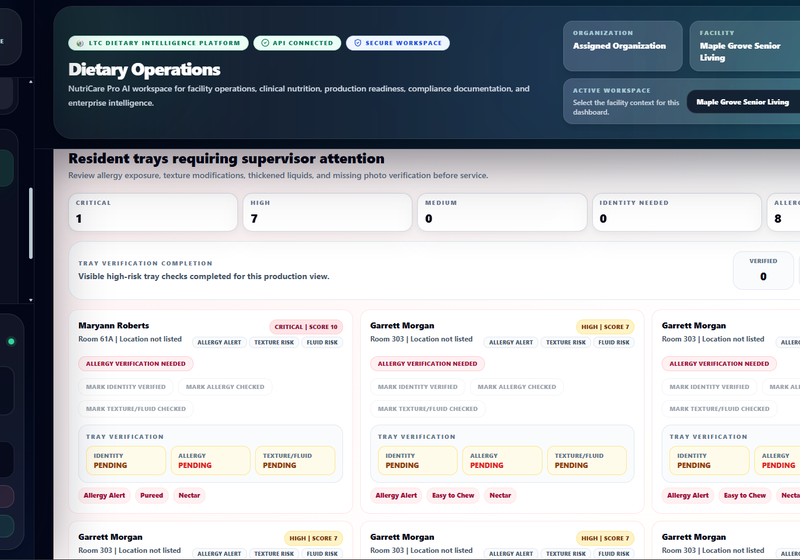Click the Verified count tile

point(763,270)
